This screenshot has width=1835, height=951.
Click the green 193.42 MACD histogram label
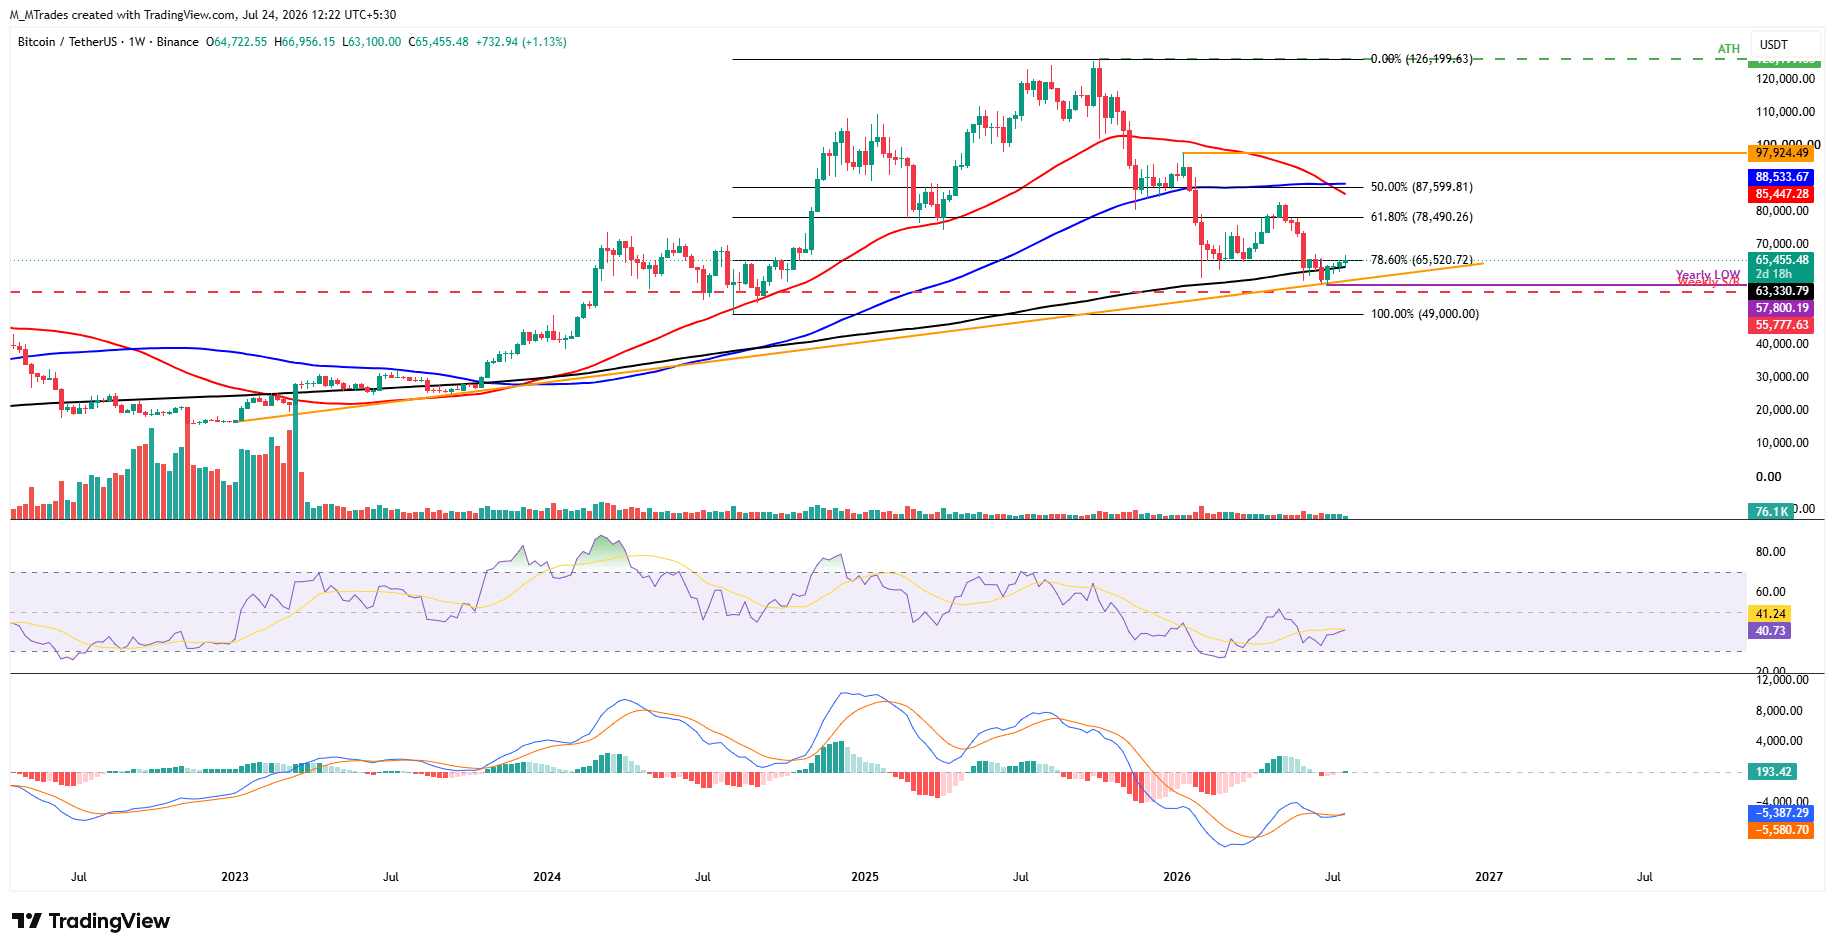1773,772
